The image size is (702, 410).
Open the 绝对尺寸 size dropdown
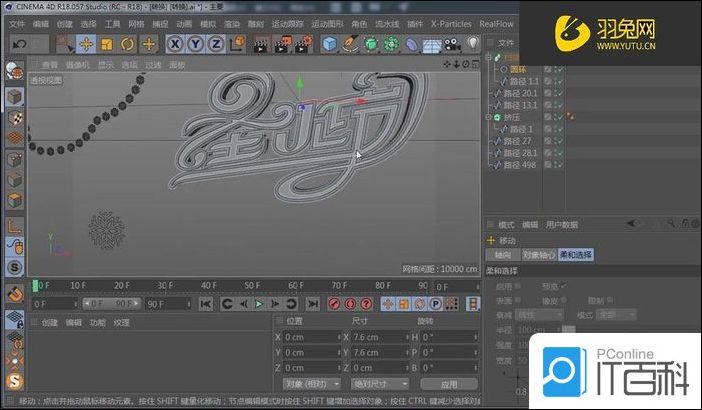point(381,383)
